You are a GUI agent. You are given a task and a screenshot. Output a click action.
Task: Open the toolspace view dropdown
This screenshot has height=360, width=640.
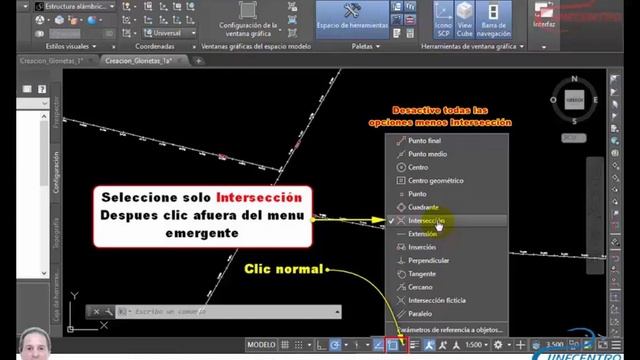click(33, 104)
